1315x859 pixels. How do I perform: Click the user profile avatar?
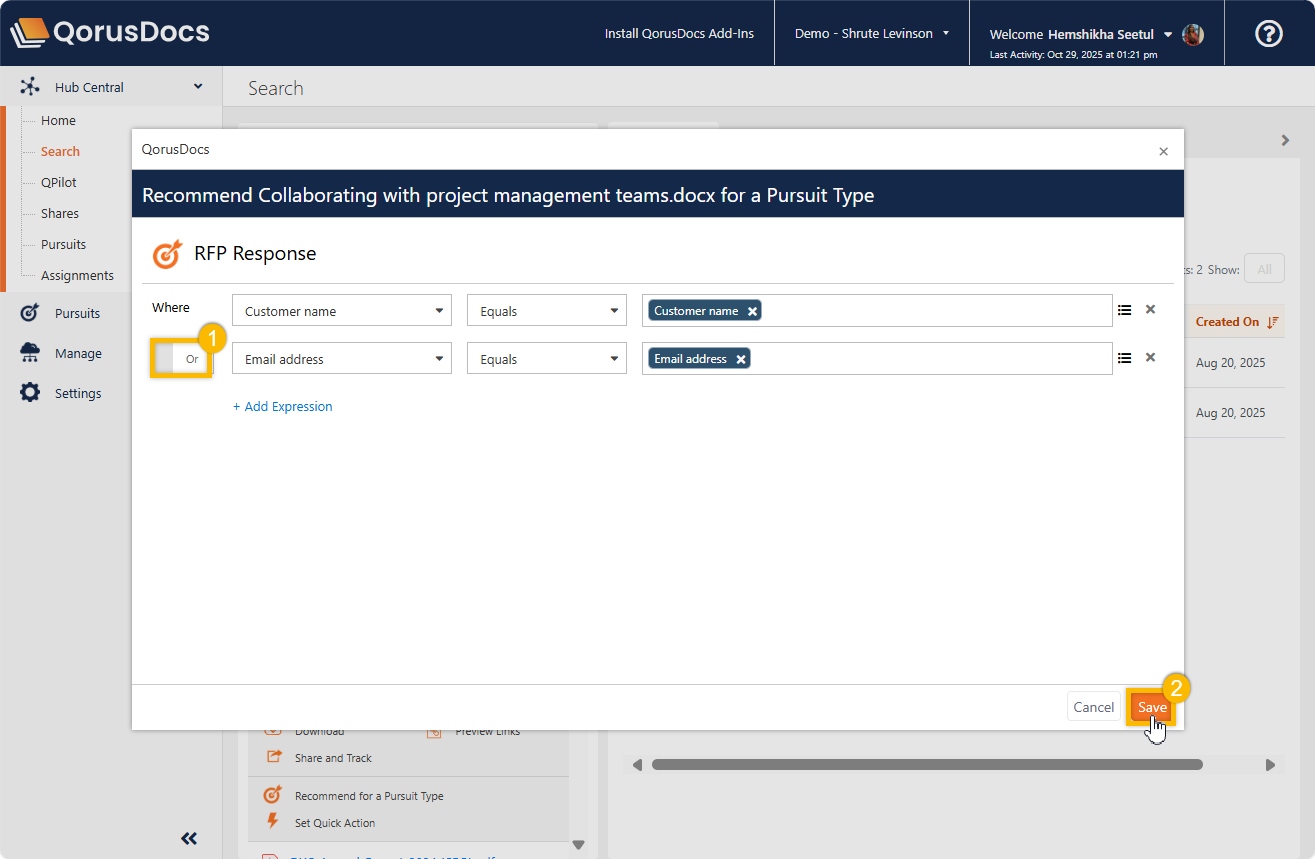[1192, 34]
